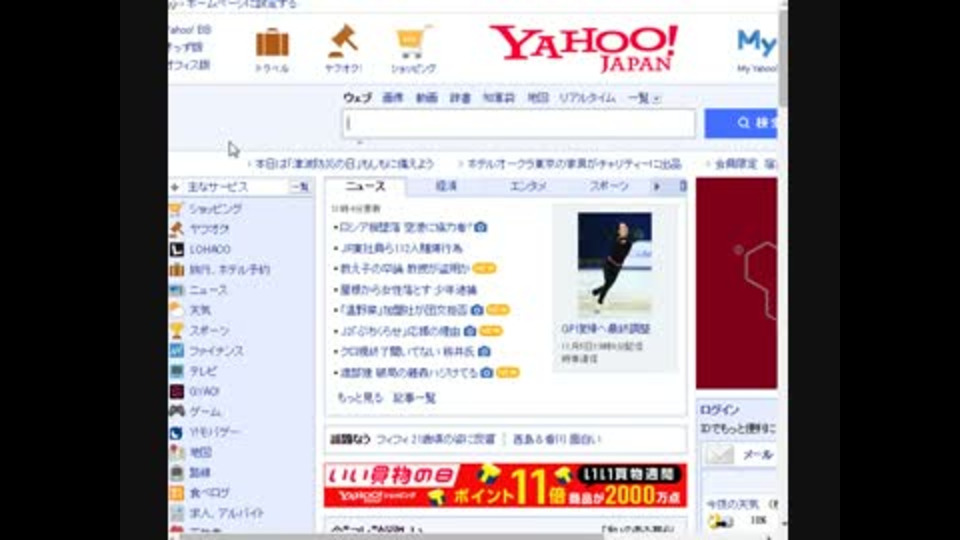Open the ログイン link

719,410
